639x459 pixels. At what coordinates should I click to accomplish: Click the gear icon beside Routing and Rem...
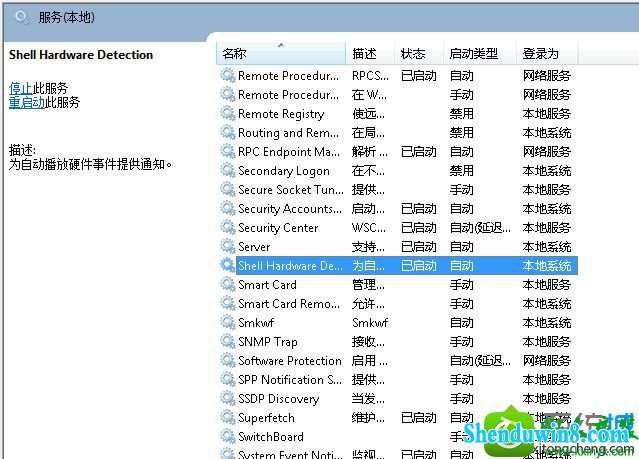(228, 132)
